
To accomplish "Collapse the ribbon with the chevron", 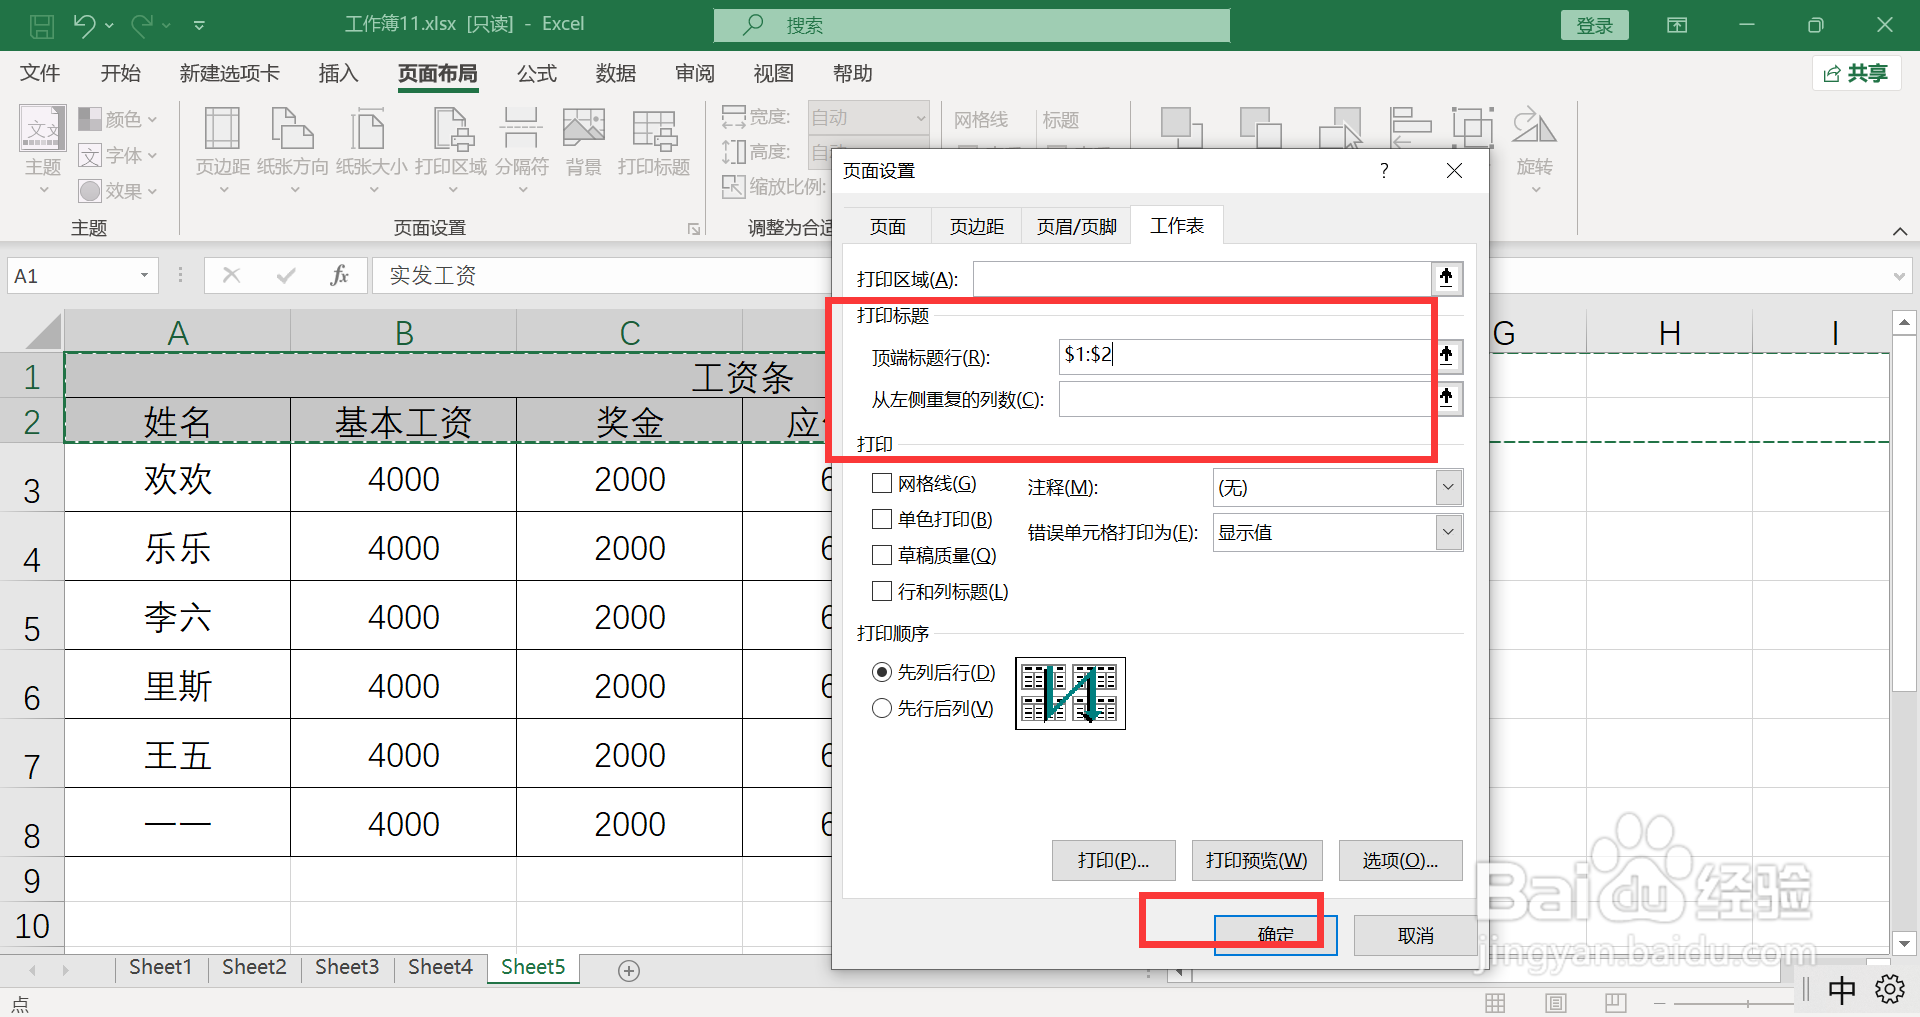I will pos(1900,231).
